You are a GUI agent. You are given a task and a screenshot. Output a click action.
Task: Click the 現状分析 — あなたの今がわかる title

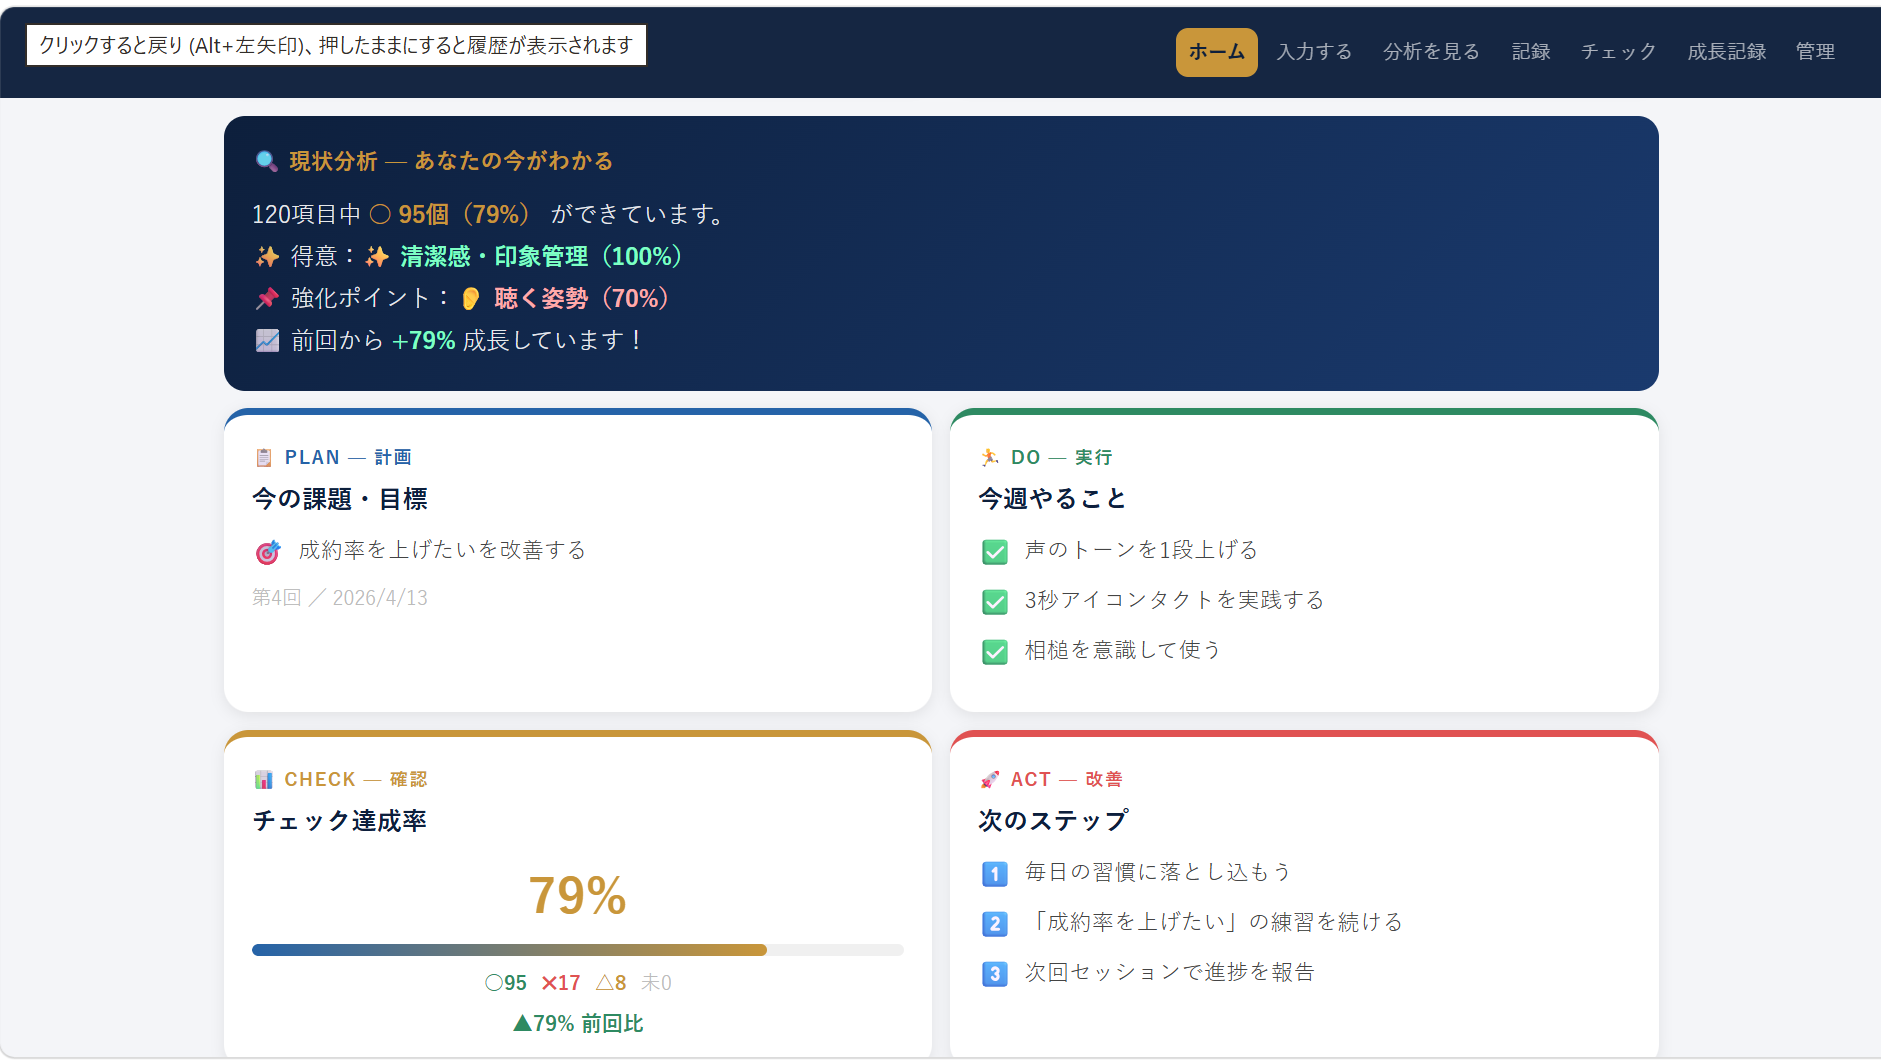(x=451, y=161)
